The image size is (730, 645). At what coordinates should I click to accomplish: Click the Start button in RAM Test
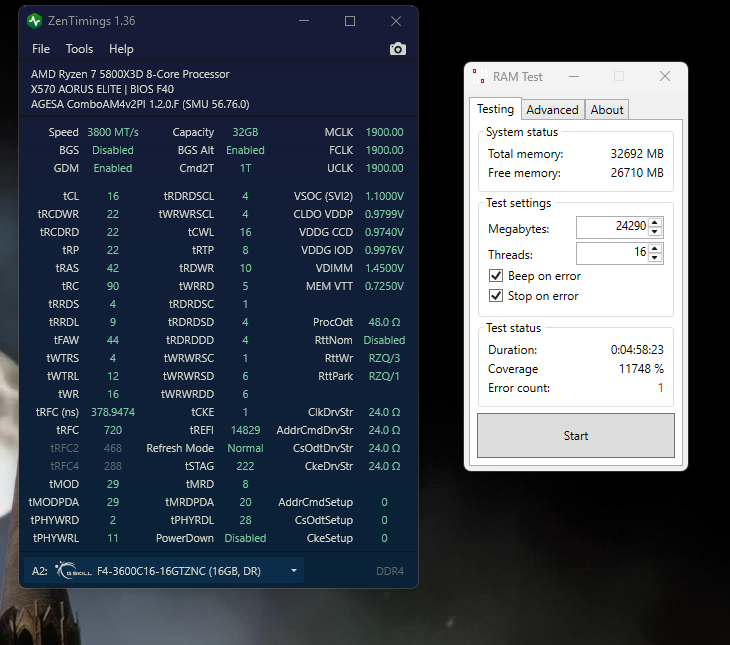575,435
